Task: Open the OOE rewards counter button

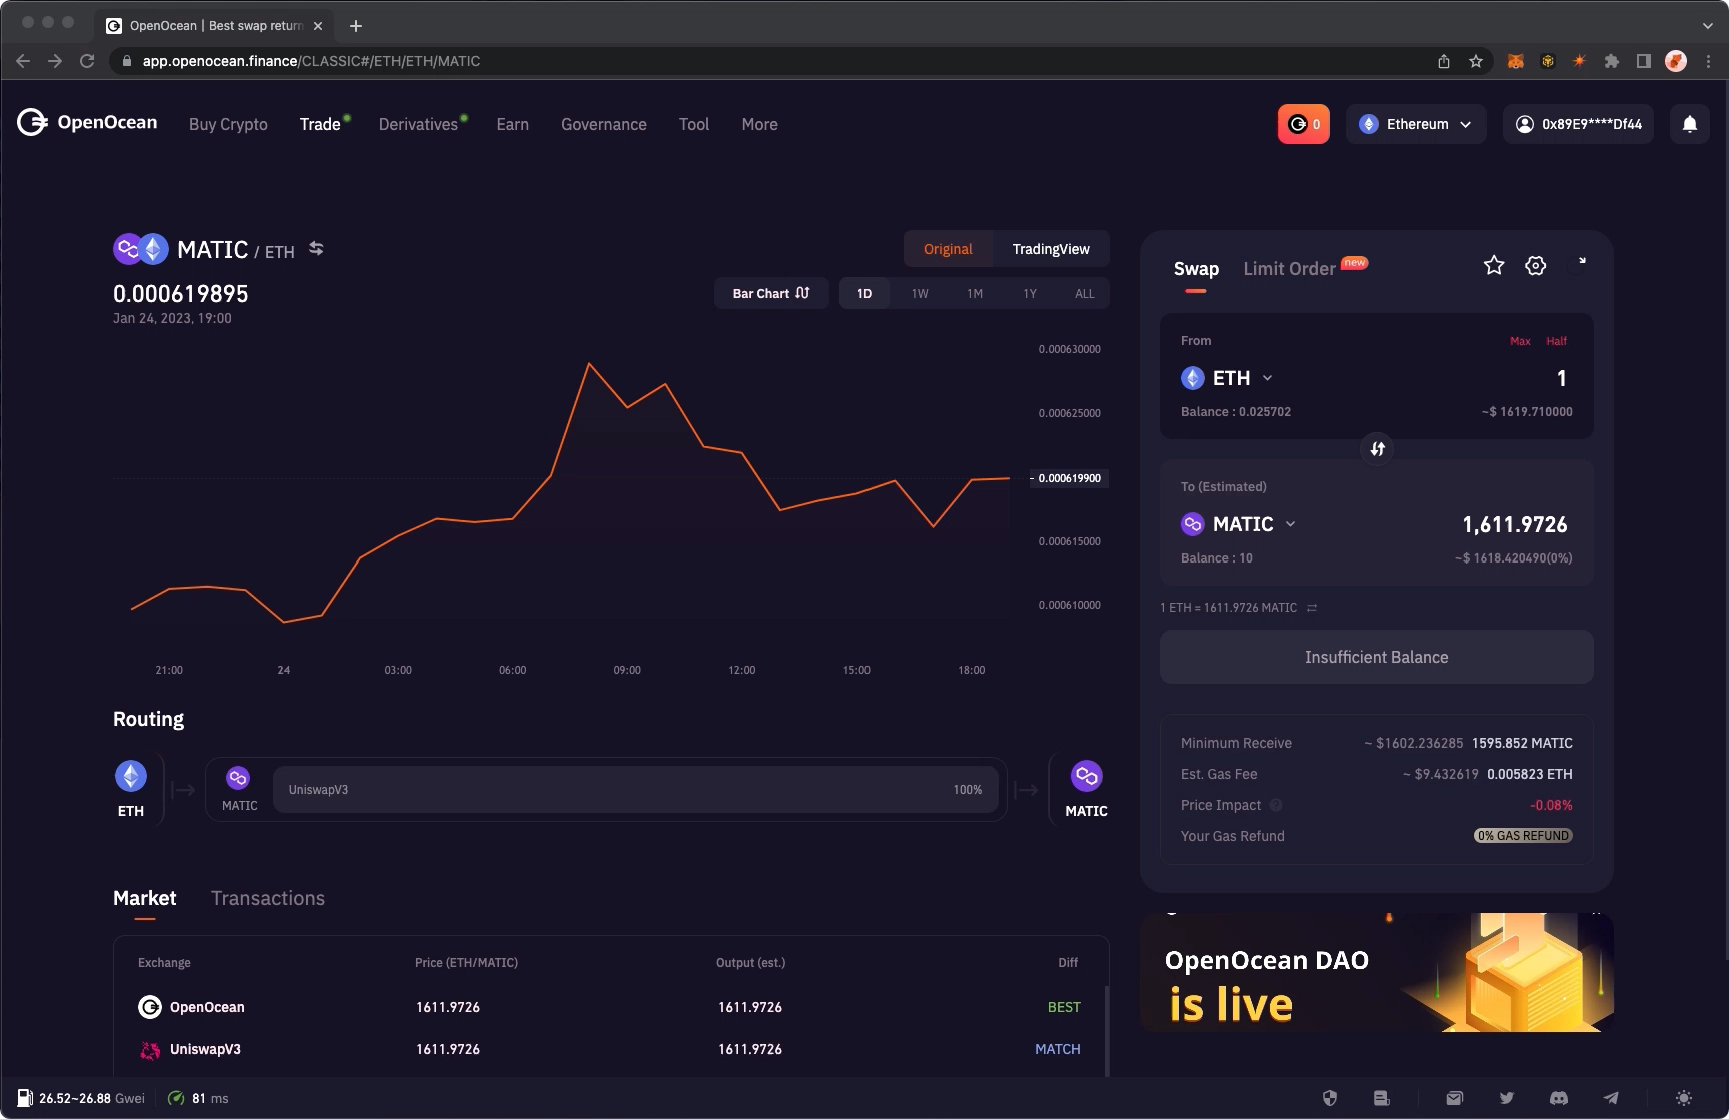Action: pos(1304,124)
